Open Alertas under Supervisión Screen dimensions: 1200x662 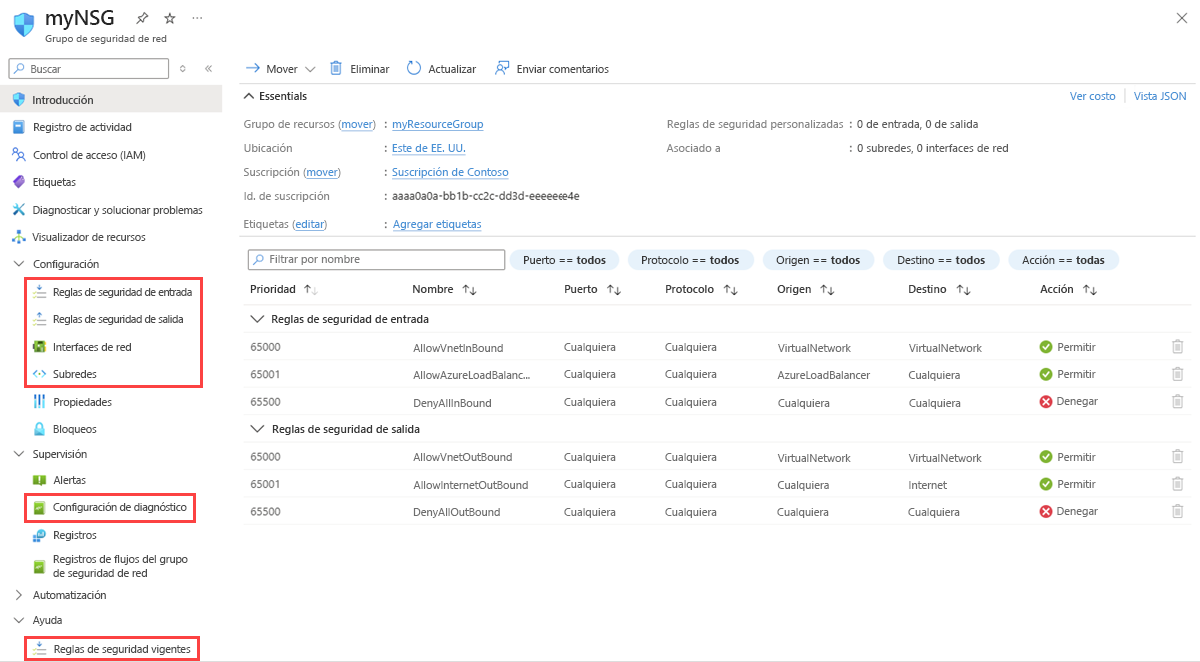pyautogui.click(x=68, y=480)
